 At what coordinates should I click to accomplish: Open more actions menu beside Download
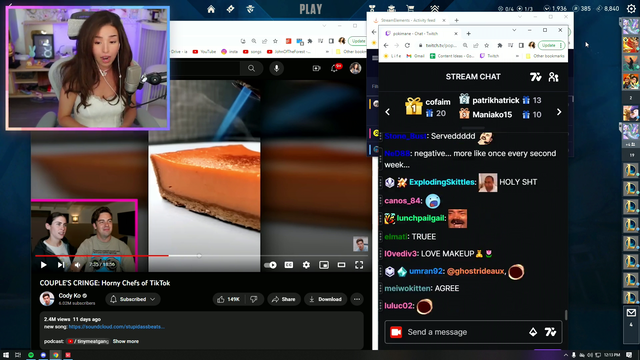[x=357, y=299]
